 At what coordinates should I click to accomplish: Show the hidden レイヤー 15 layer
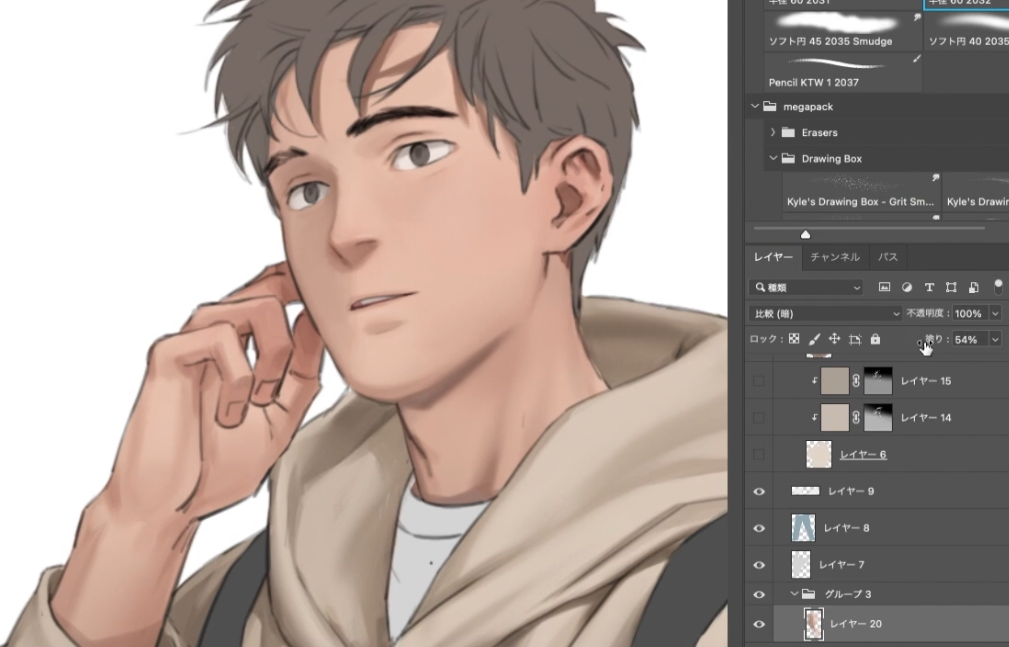(x=759, y=380)
